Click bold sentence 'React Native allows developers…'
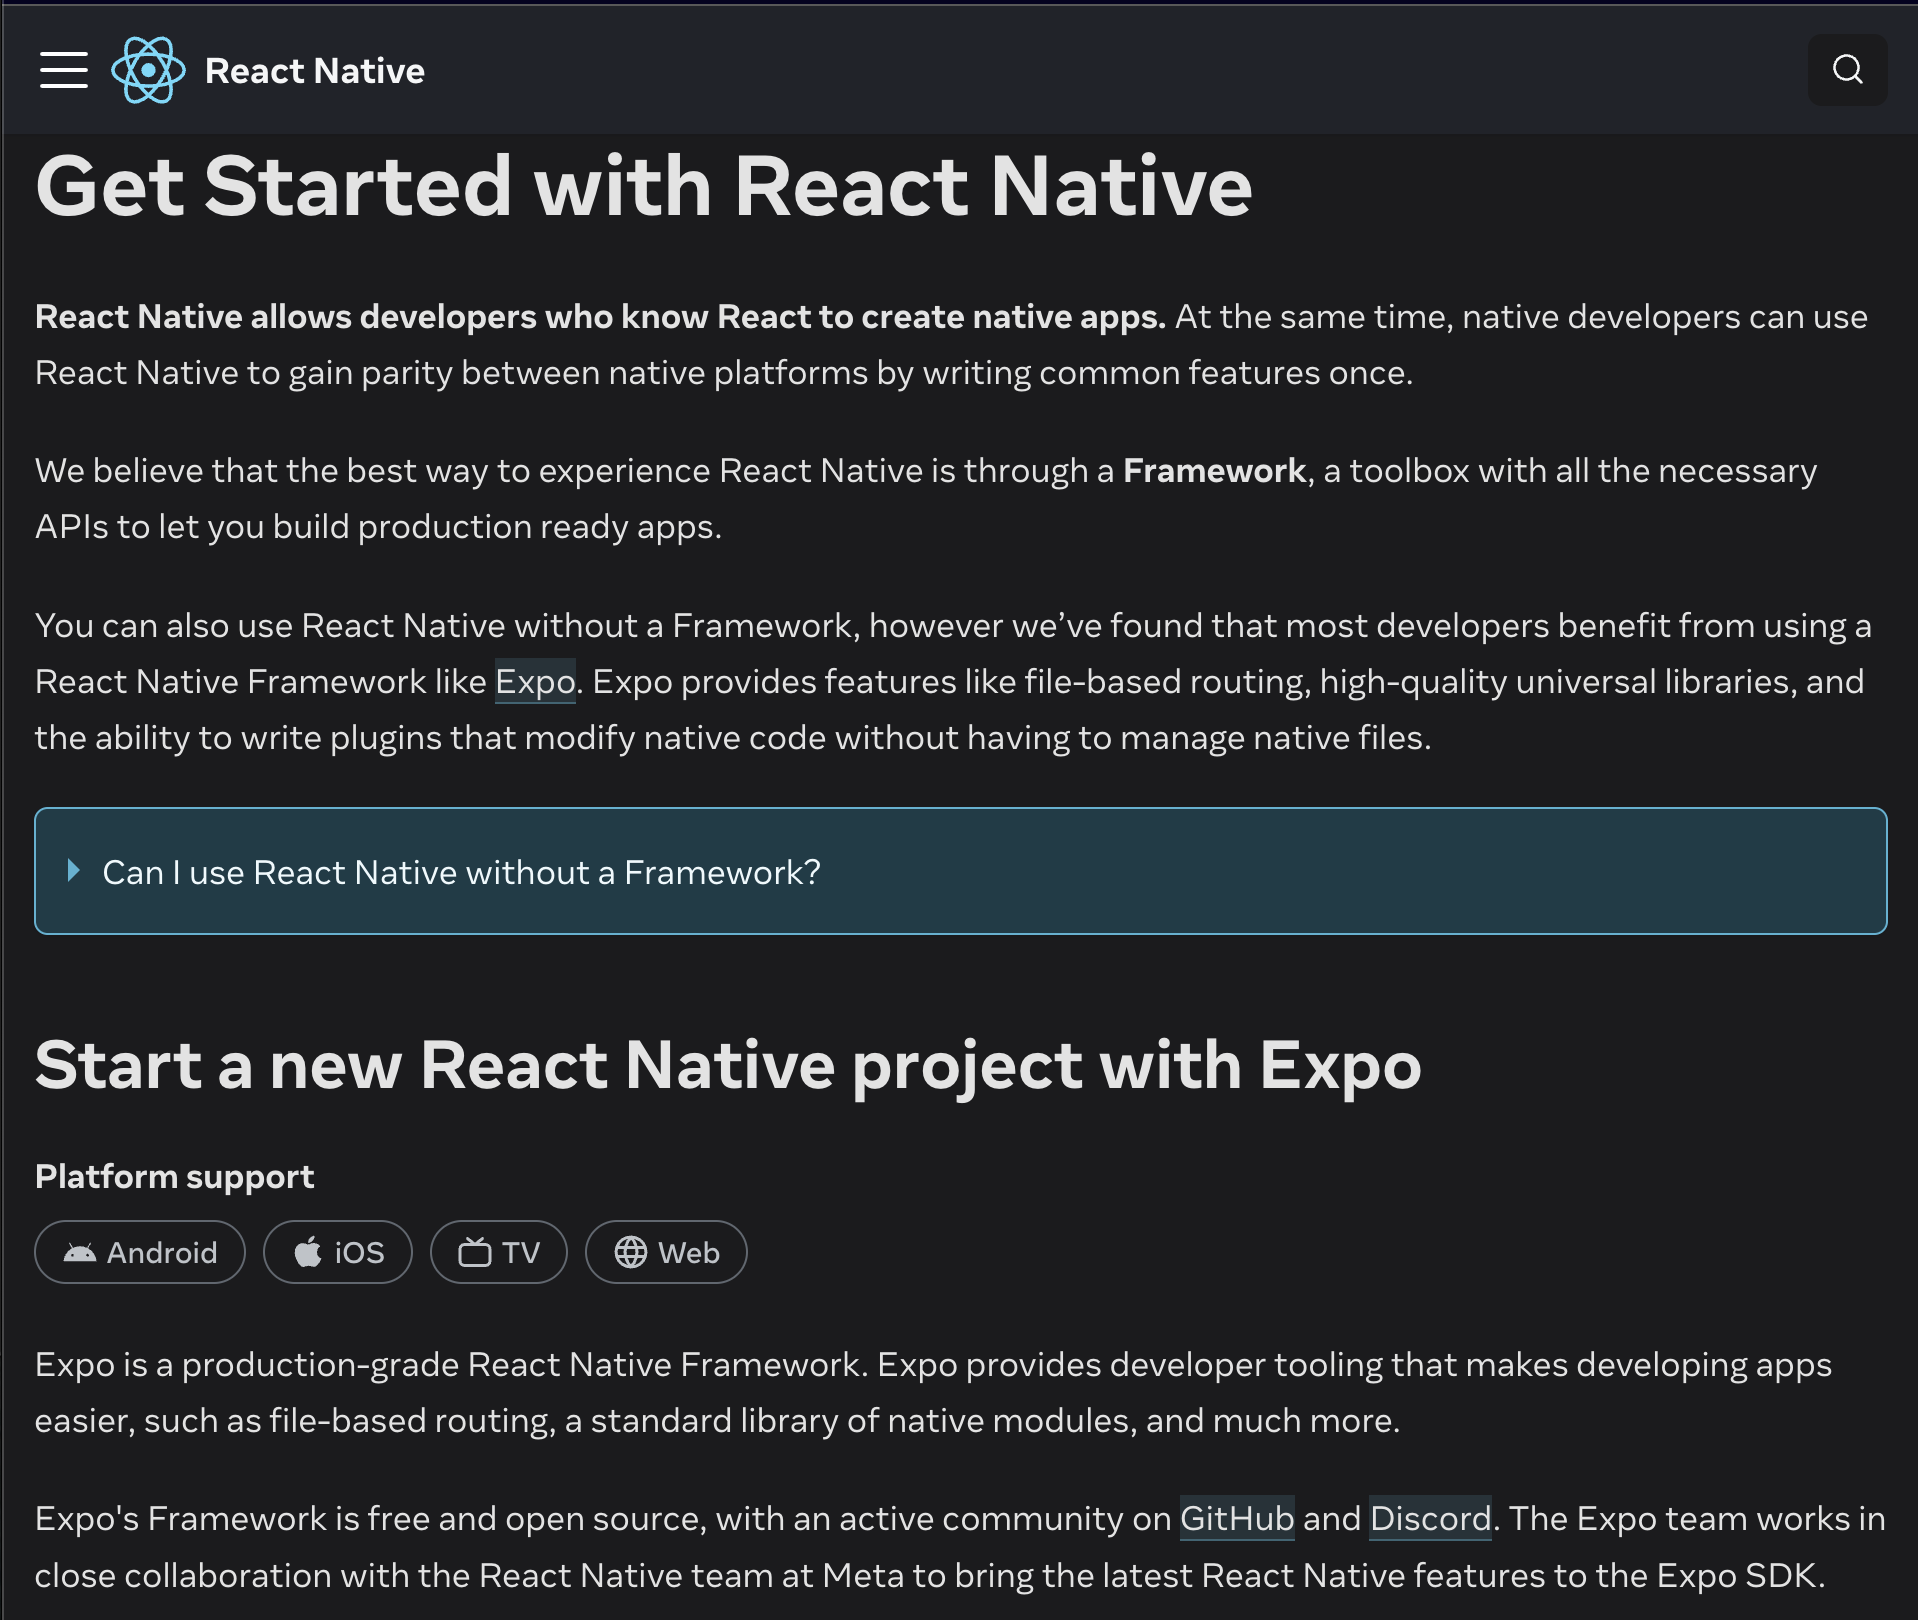The image size is (1918, 1620). coord(600,316)
